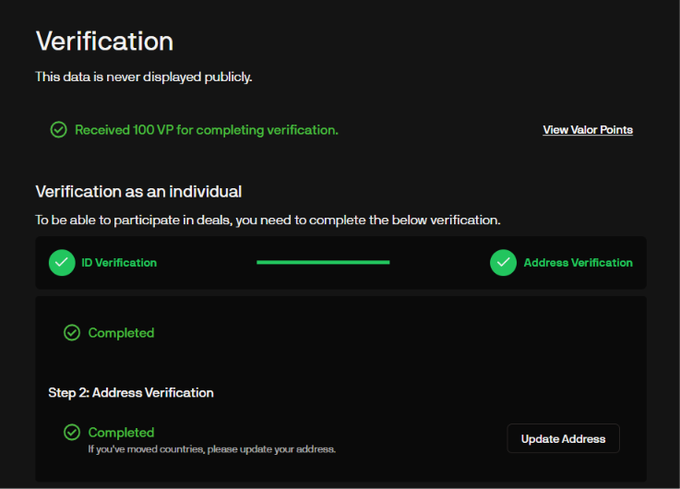Select the ID Verification step label
Image resolution: width=680 pixels, height=489 pixels.
(x=119, y=263)
